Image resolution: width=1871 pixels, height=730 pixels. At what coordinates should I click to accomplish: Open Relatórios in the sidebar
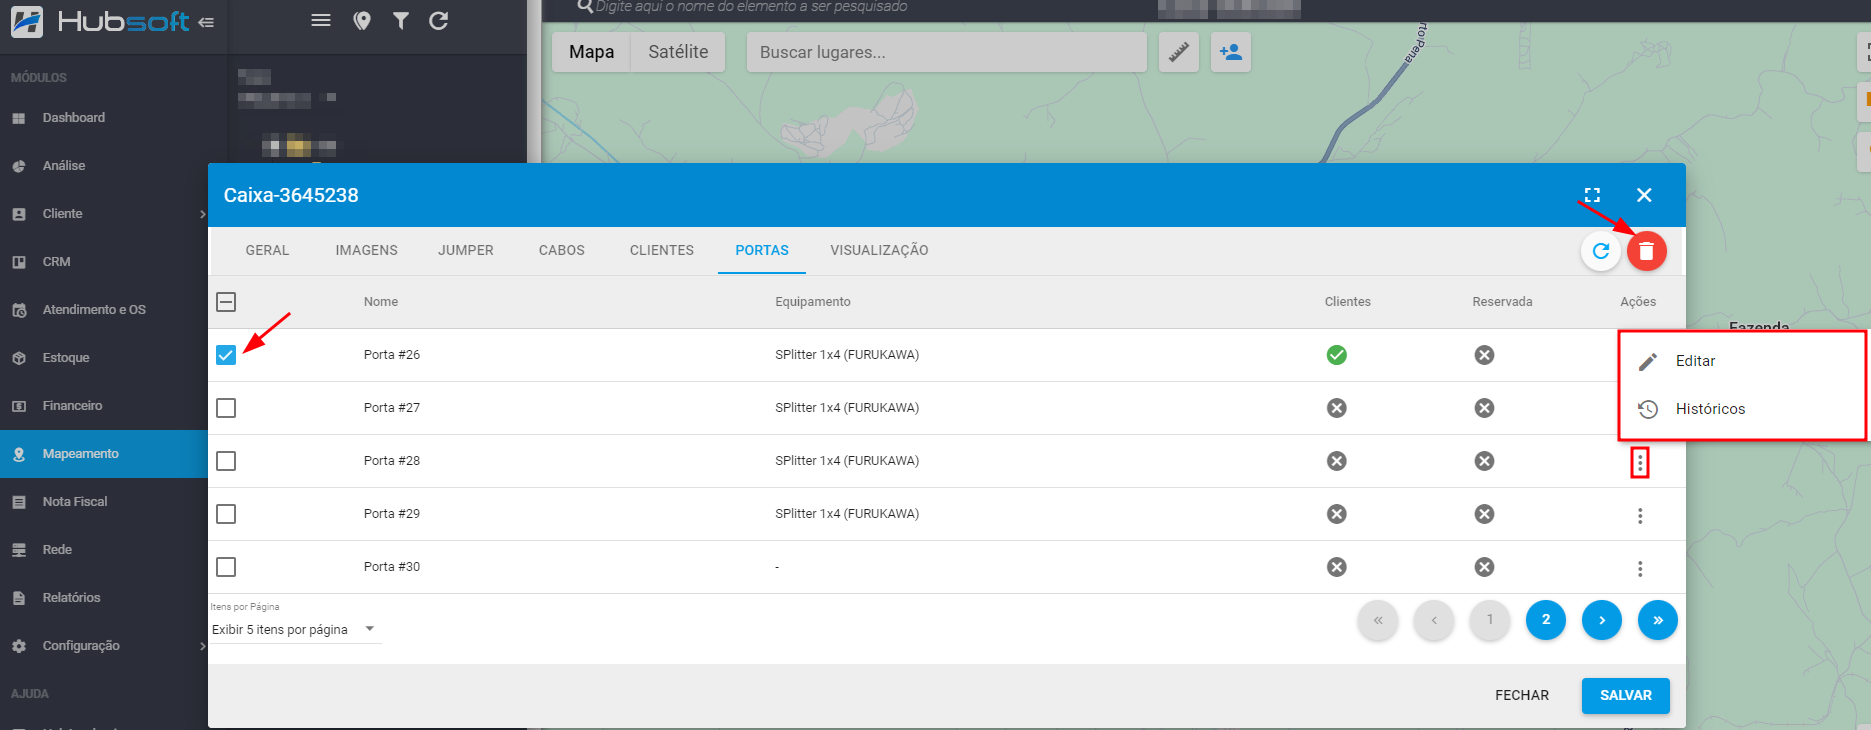coord(104,598)
